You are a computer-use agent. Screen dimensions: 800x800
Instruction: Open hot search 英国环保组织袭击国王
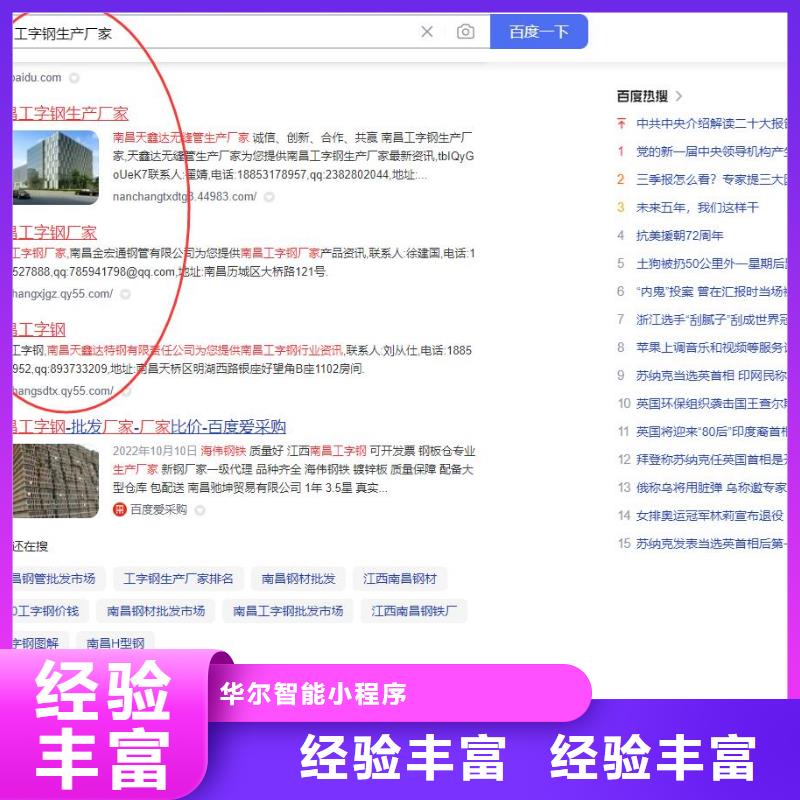(x=711, y=404)
